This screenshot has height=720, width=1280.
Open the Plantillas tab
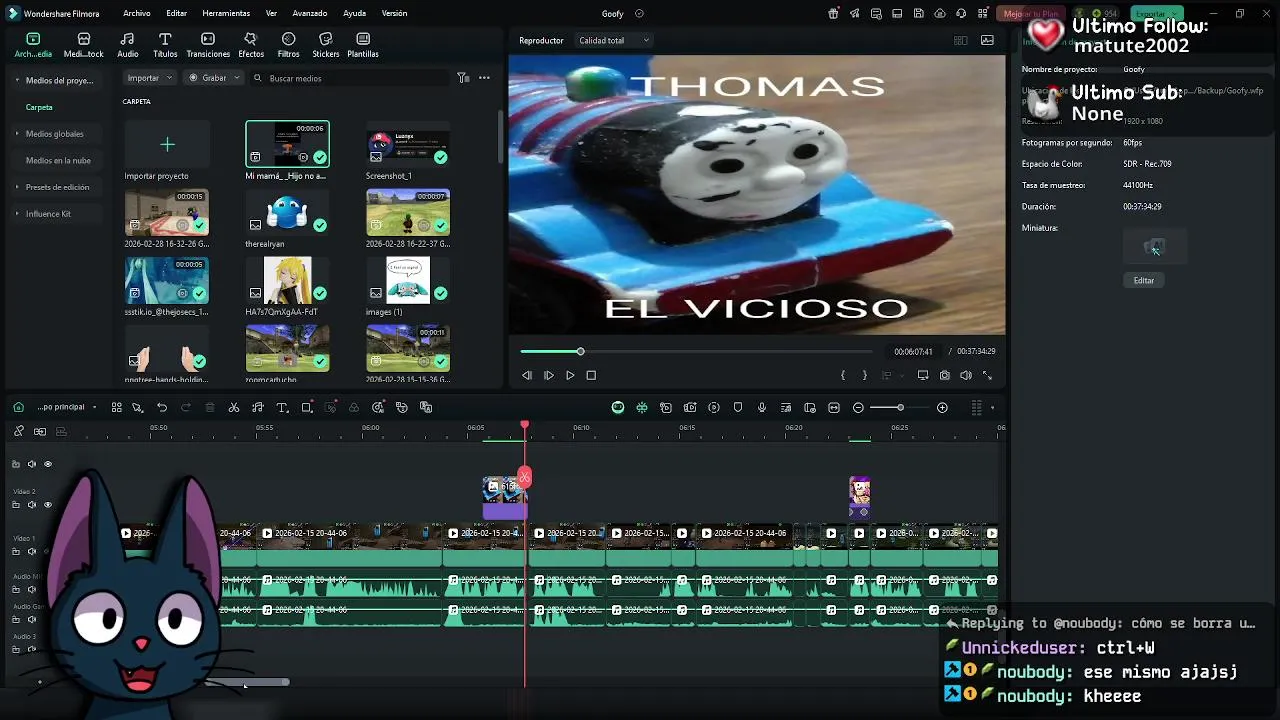click(363, 45)
